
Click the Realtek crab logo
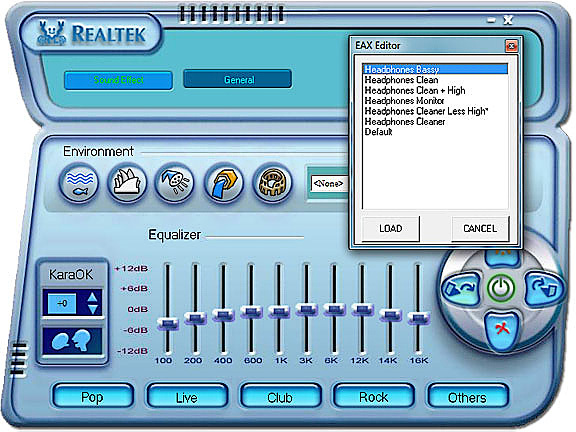click(51, 33)
